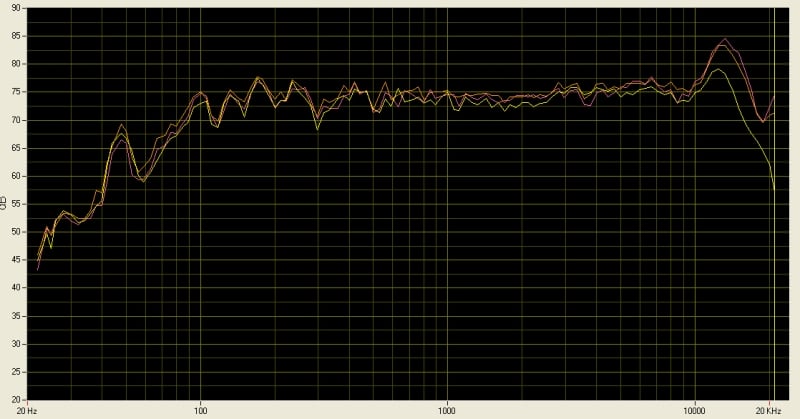This screenshot has width=800, height=419.
Task: Click the "100" frequency axis label
Action: pyautogui.click(x=201, y=410)
